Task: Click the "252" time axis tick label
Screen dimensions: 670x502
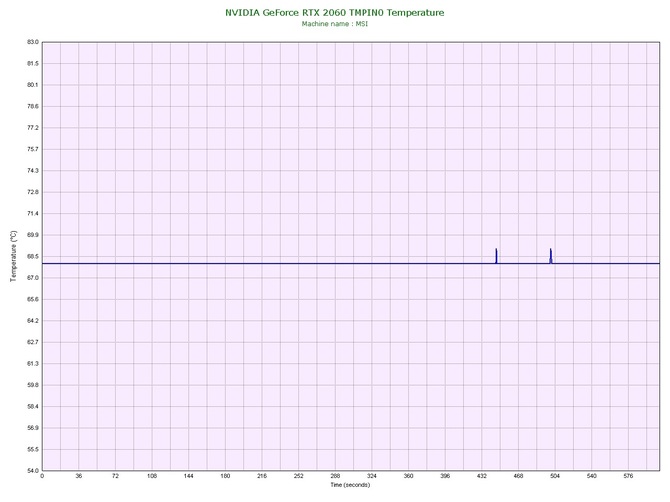Action: pos(299,476)
